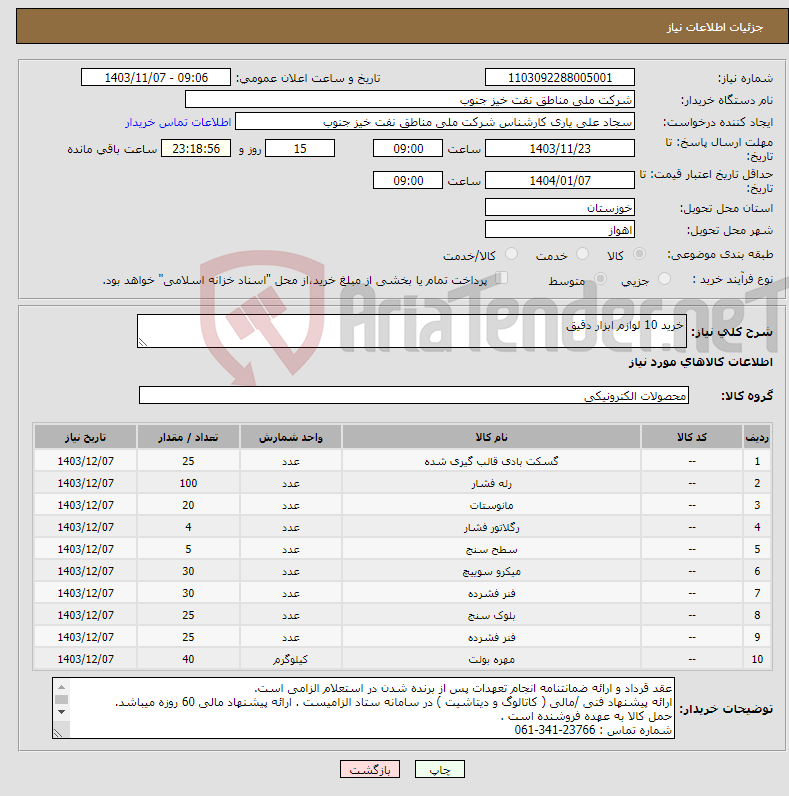Screen dimensions: 789x796
Task: Click فنر فشرده item in row 7
Action: click(491, 593)
